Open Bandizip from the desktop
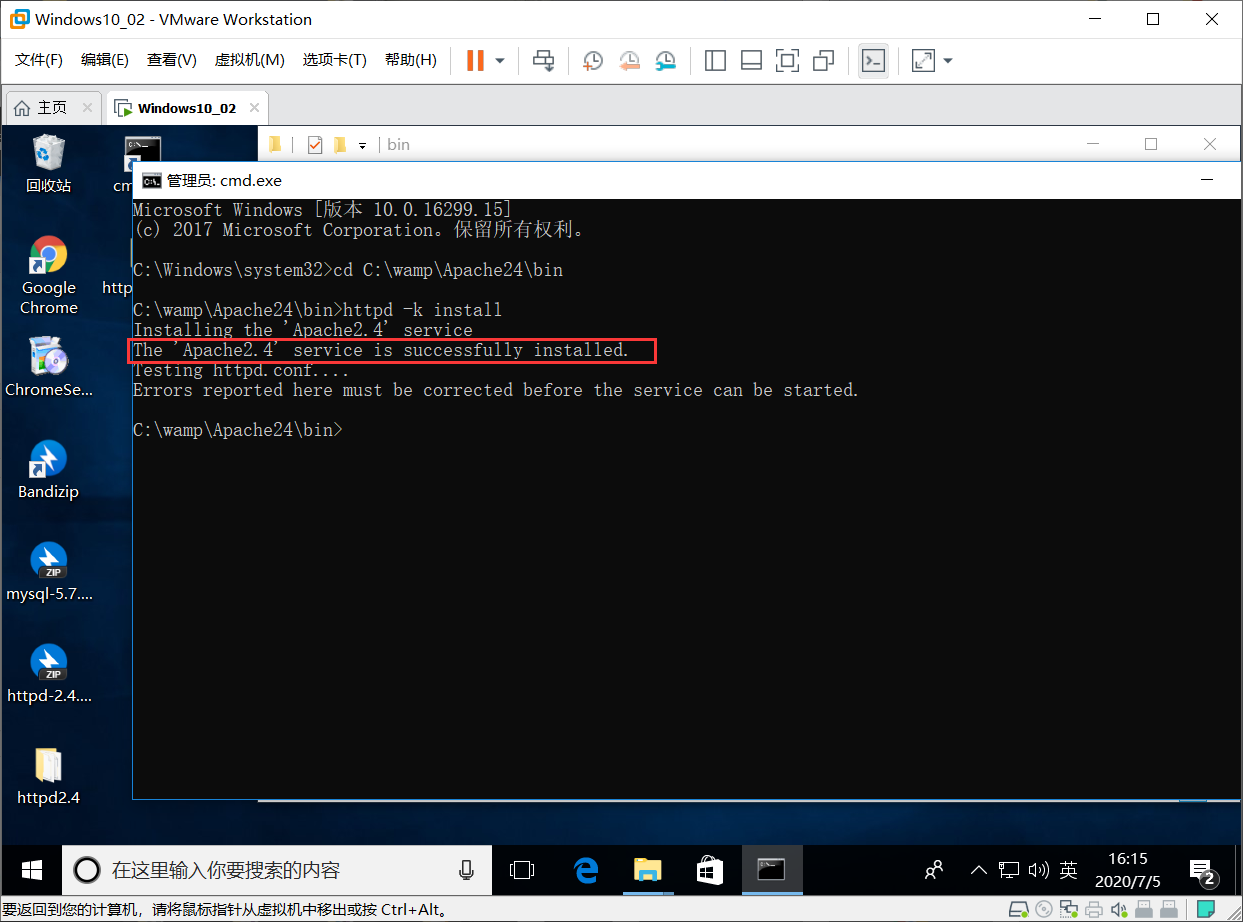Viewport: 1243px width, 922px height. pos(48,460)
